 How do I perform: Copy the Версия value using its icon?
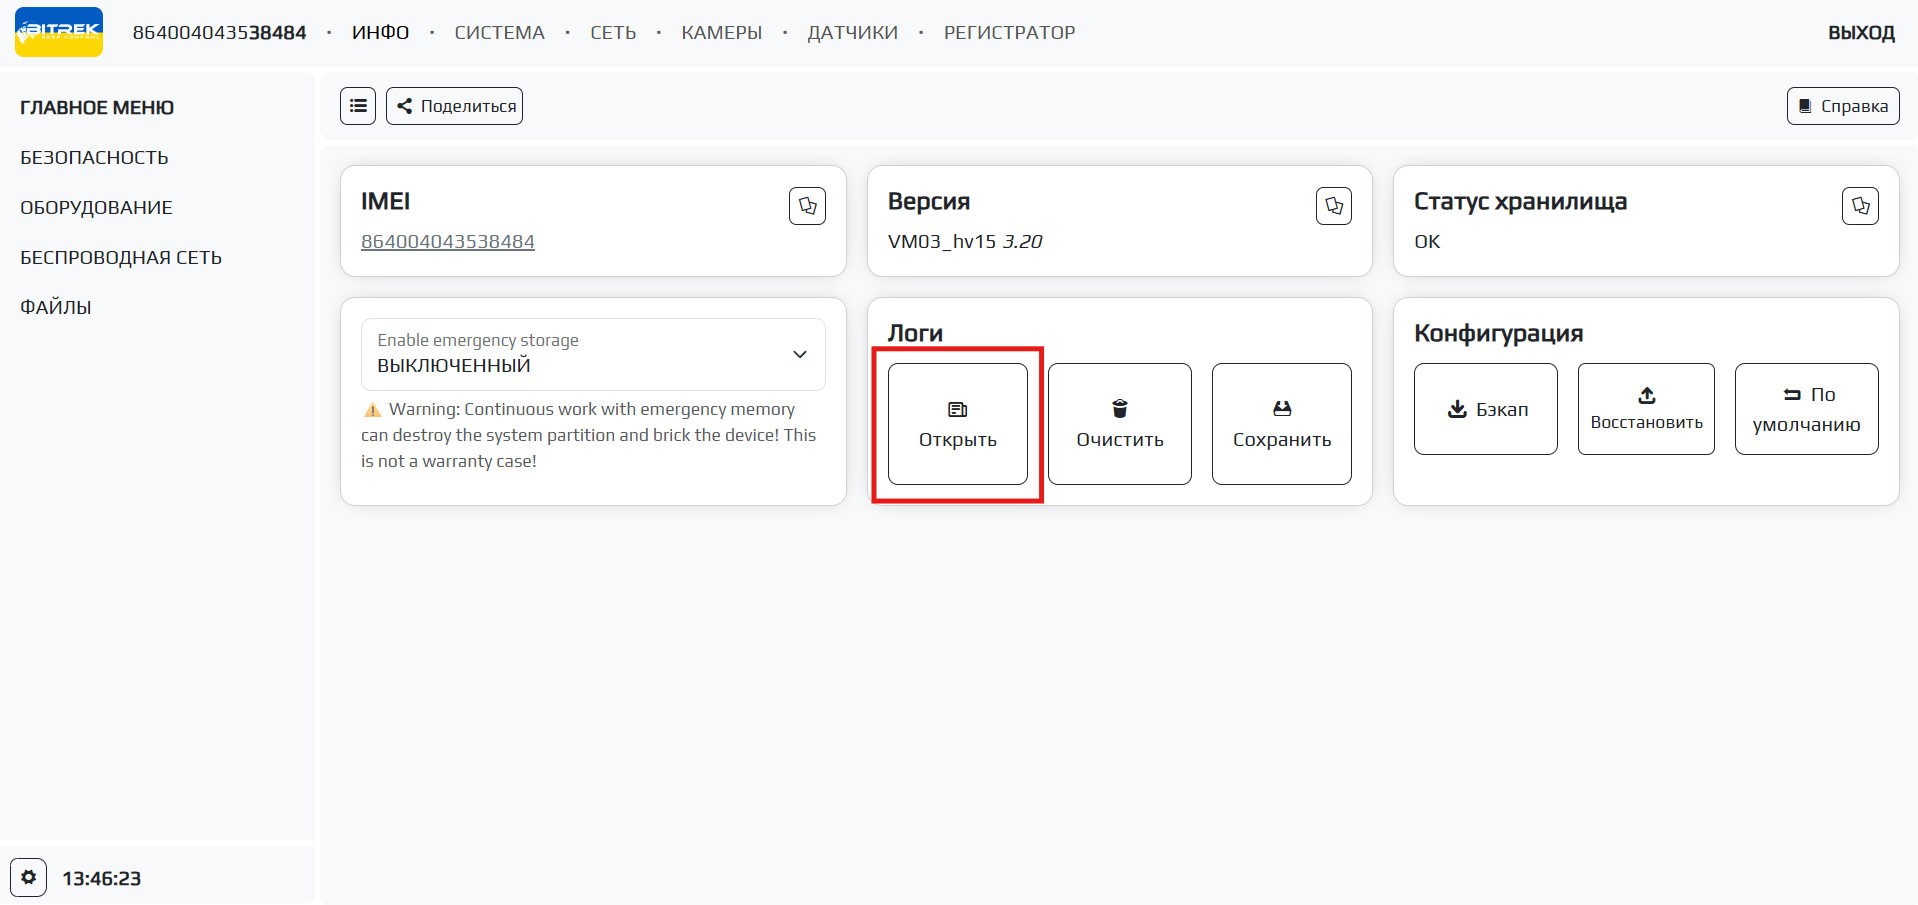coord(1333,206)
